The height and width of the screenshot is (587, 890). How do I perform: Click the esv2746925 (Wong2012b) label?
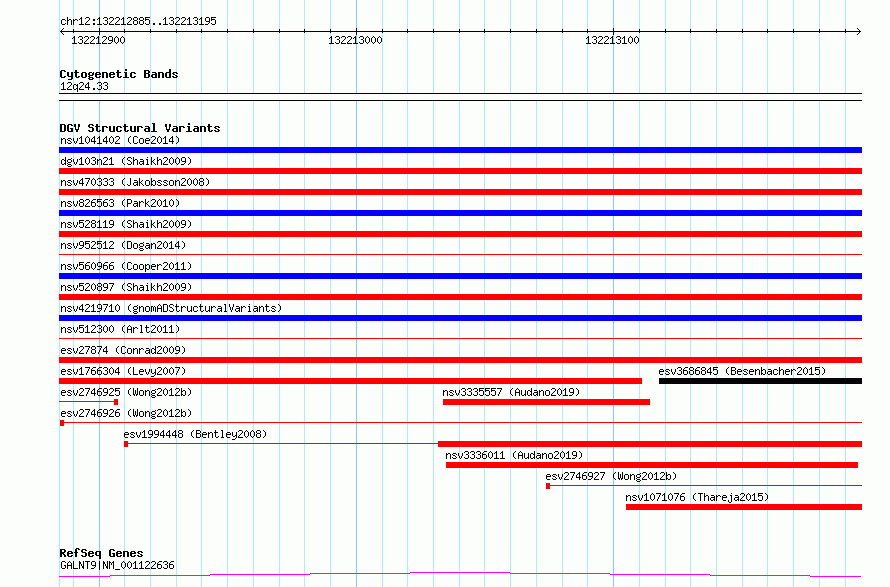(x=126, y=392)
